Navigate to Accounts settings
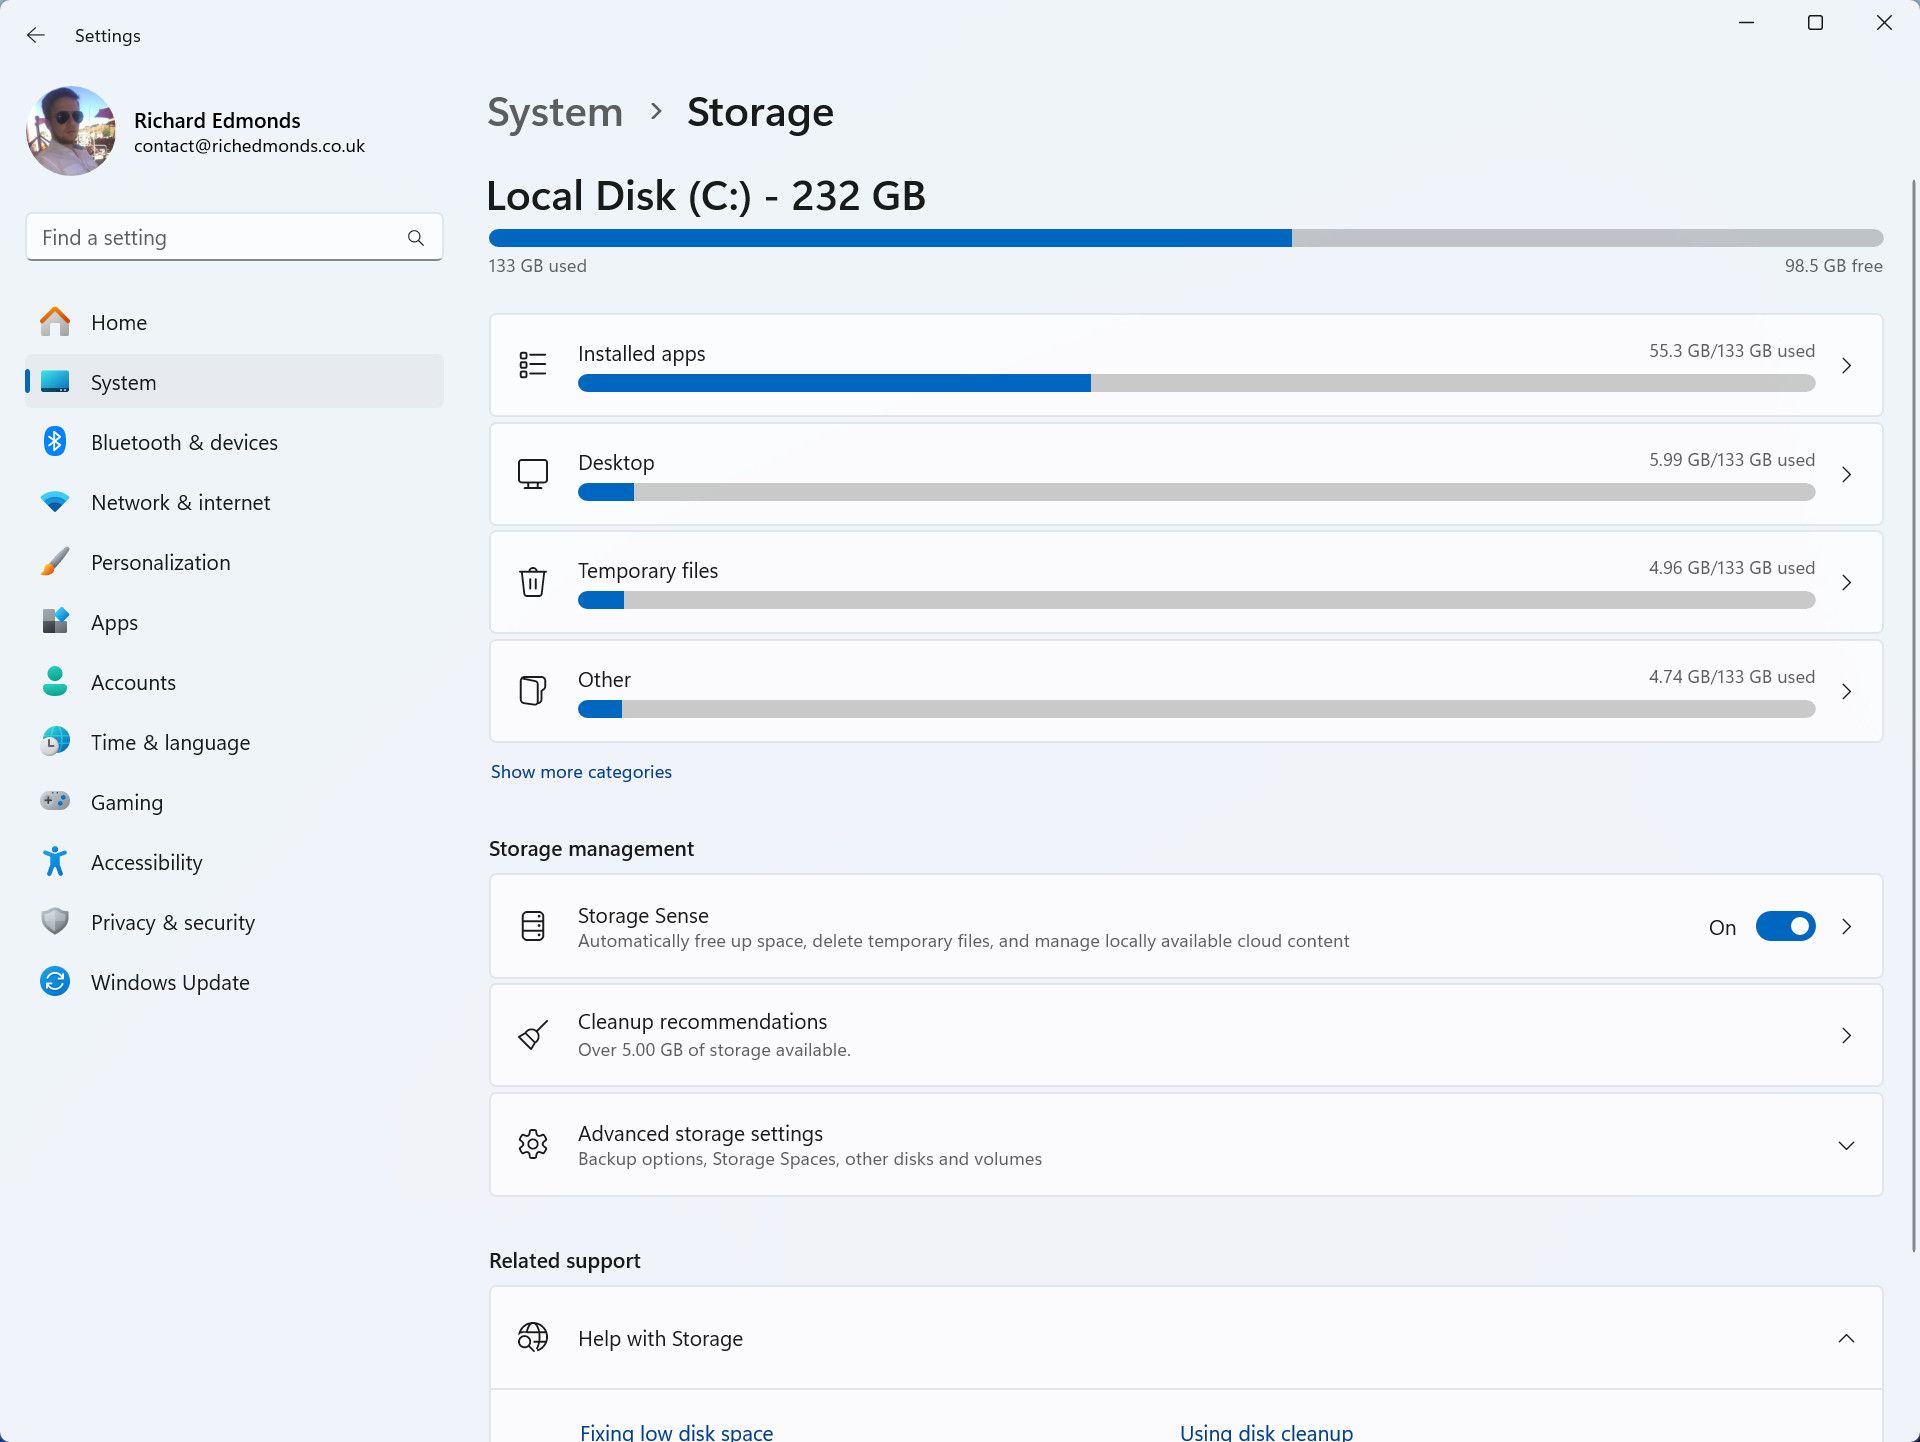1920x1442 pixels. coord(133,682)
